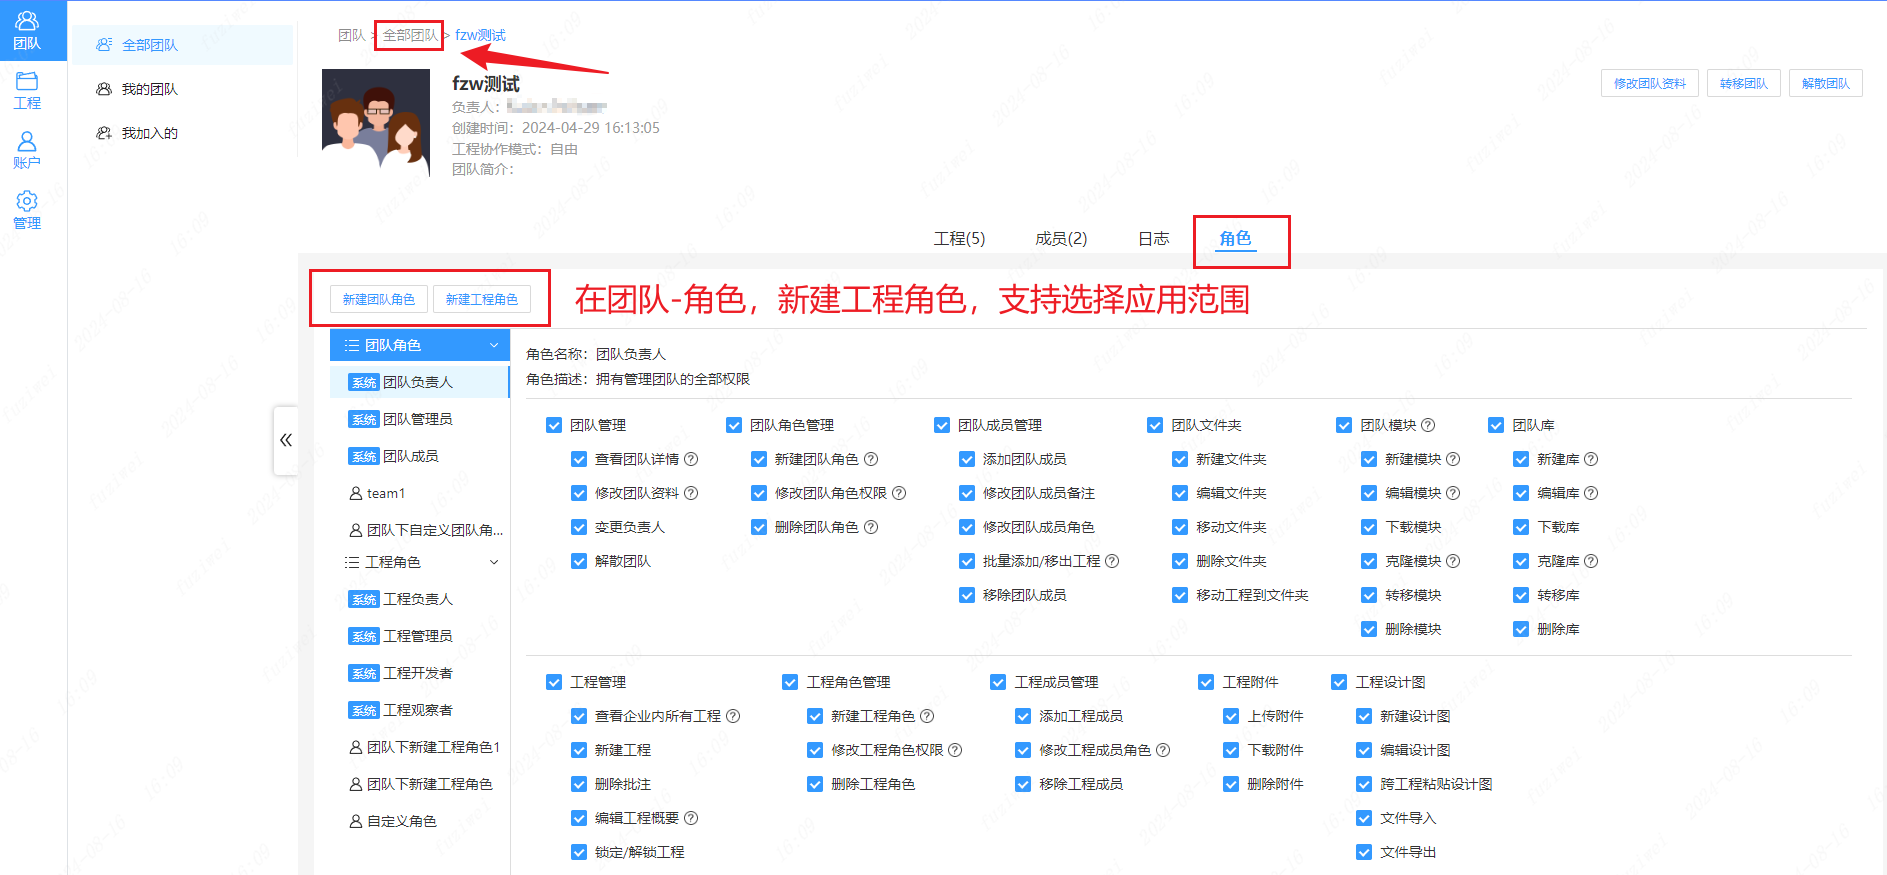1887x875 pixels.
Task: Switch to the 日志 tab
Action: 1154,238
